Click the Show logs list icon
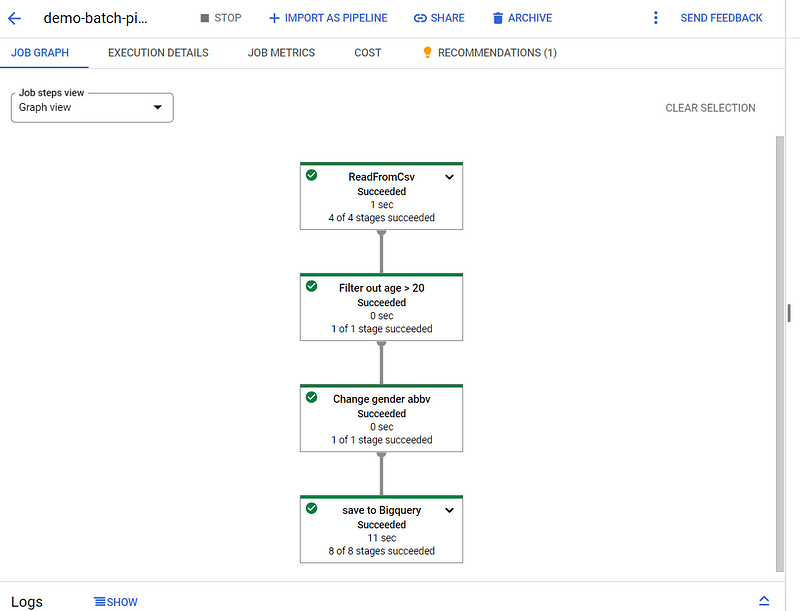This screenshot has height=611, width=800. point(100,602)
